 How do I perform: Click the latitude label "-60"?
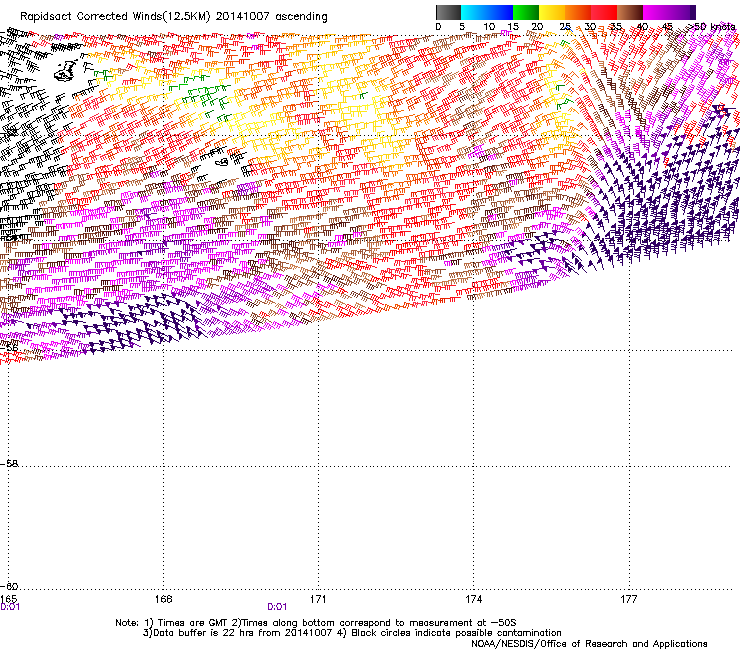point(9,586)
